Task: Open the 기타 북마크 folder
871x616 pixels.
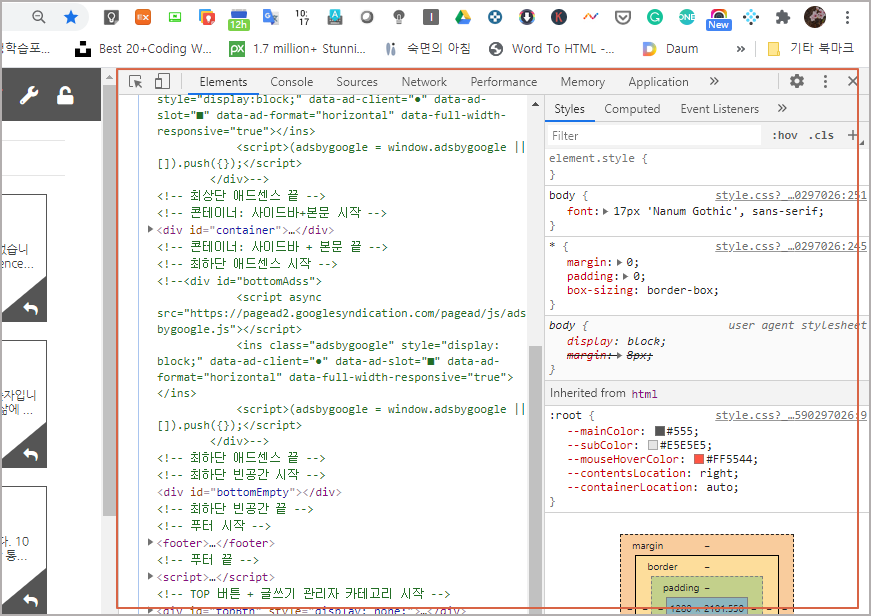Action: (x=810, y=49)
